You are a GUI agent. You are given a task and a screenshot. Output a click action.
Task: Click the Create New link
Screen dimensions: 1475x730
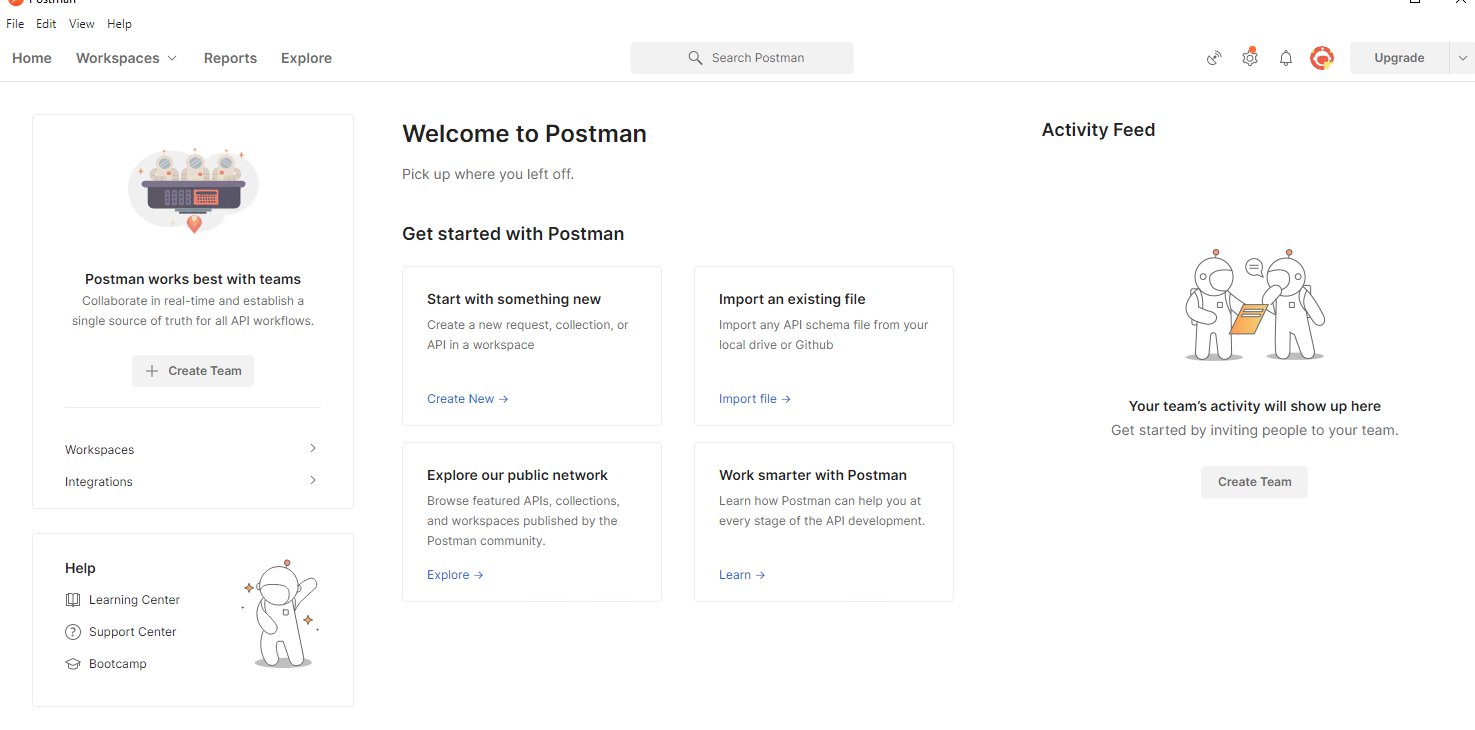tap(461, 398)
